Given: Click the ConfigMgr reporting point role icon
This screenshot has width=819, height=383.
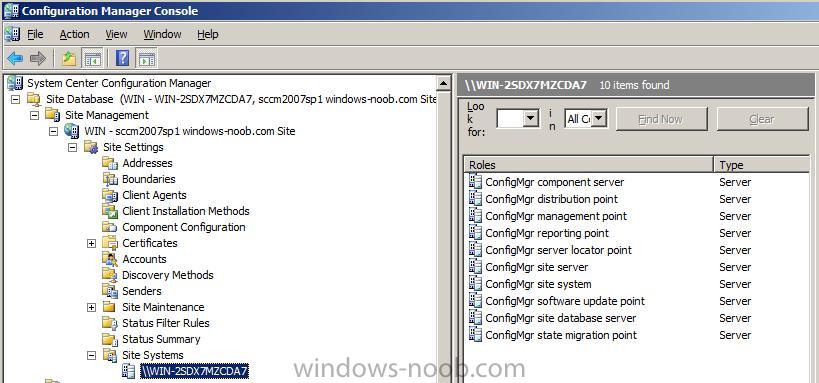Looking at the screenshot, I should click(475, 233).
